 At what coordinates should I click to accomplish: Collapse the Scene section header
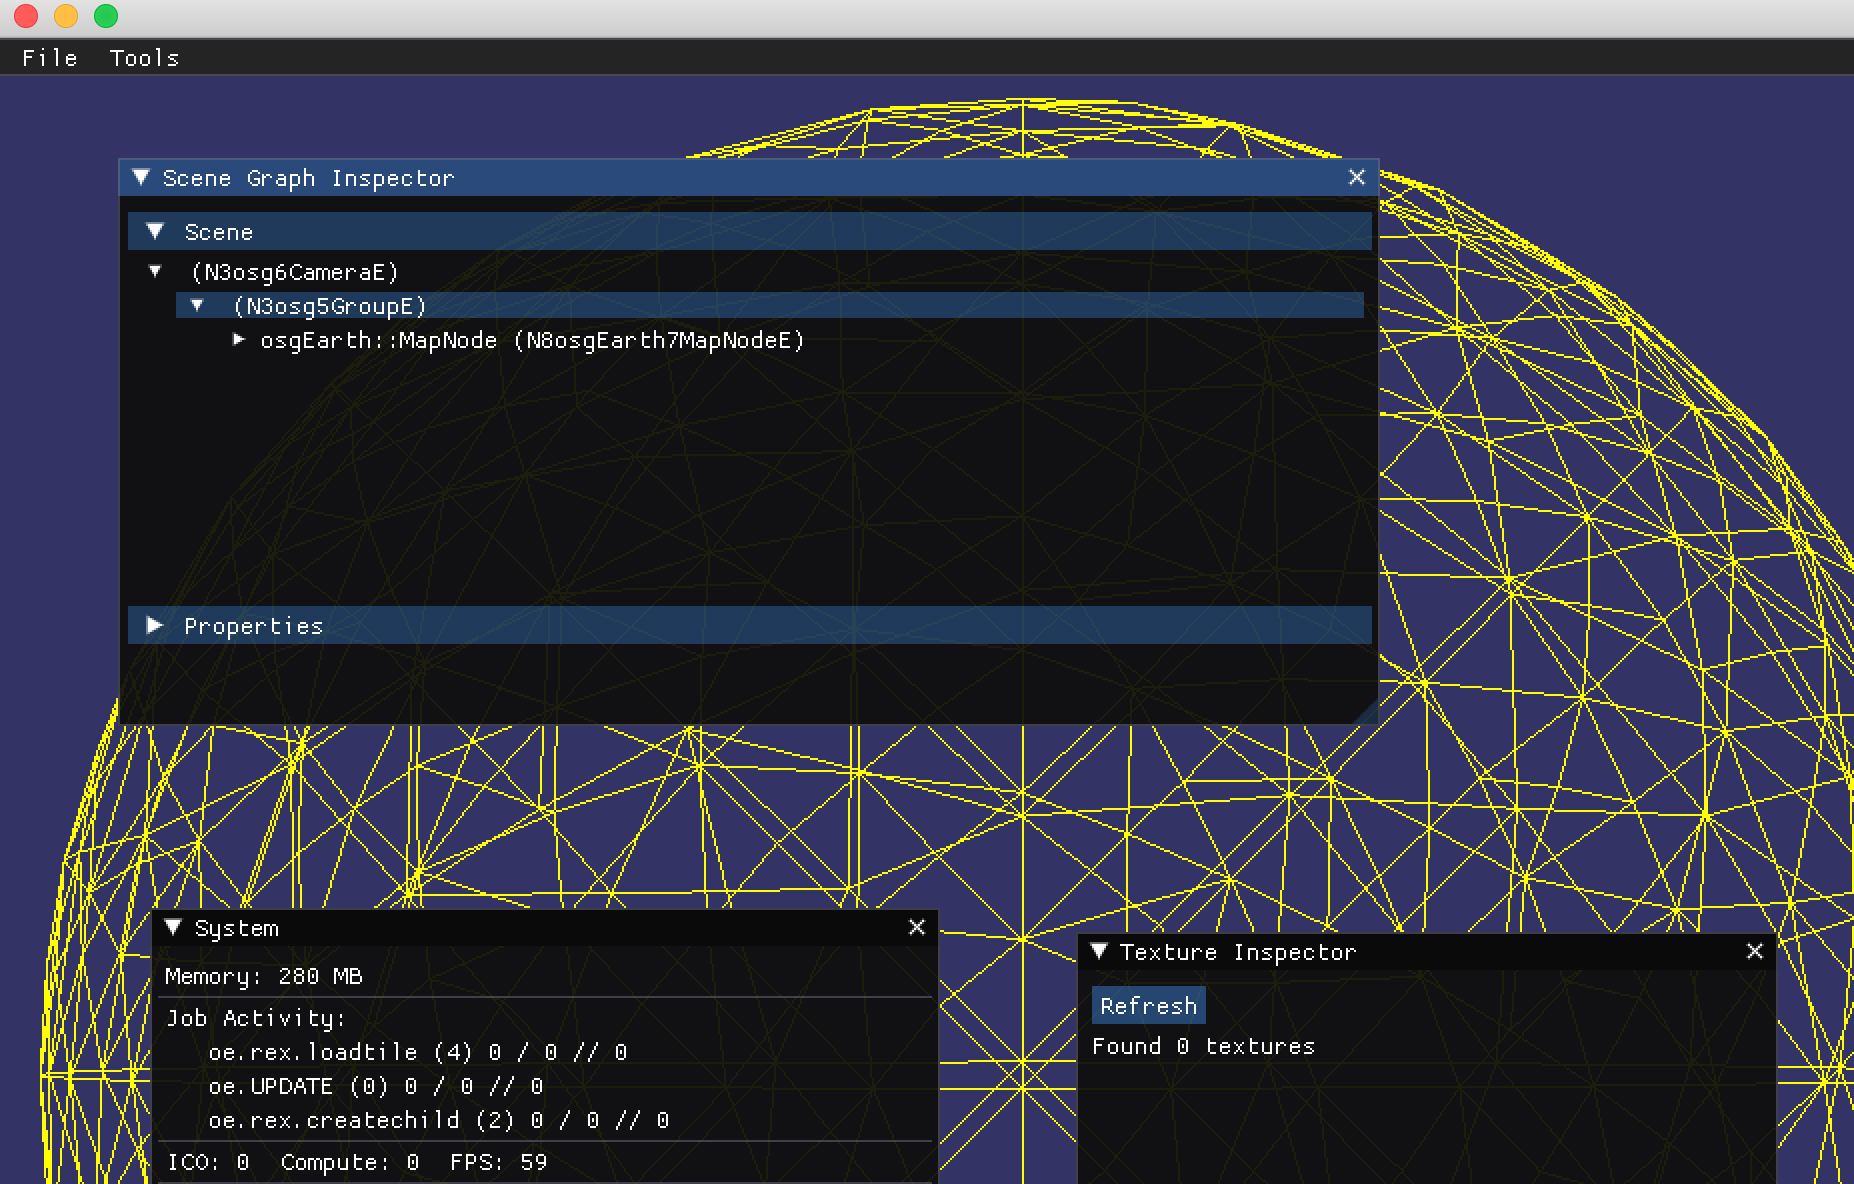(x=155, y=232)
